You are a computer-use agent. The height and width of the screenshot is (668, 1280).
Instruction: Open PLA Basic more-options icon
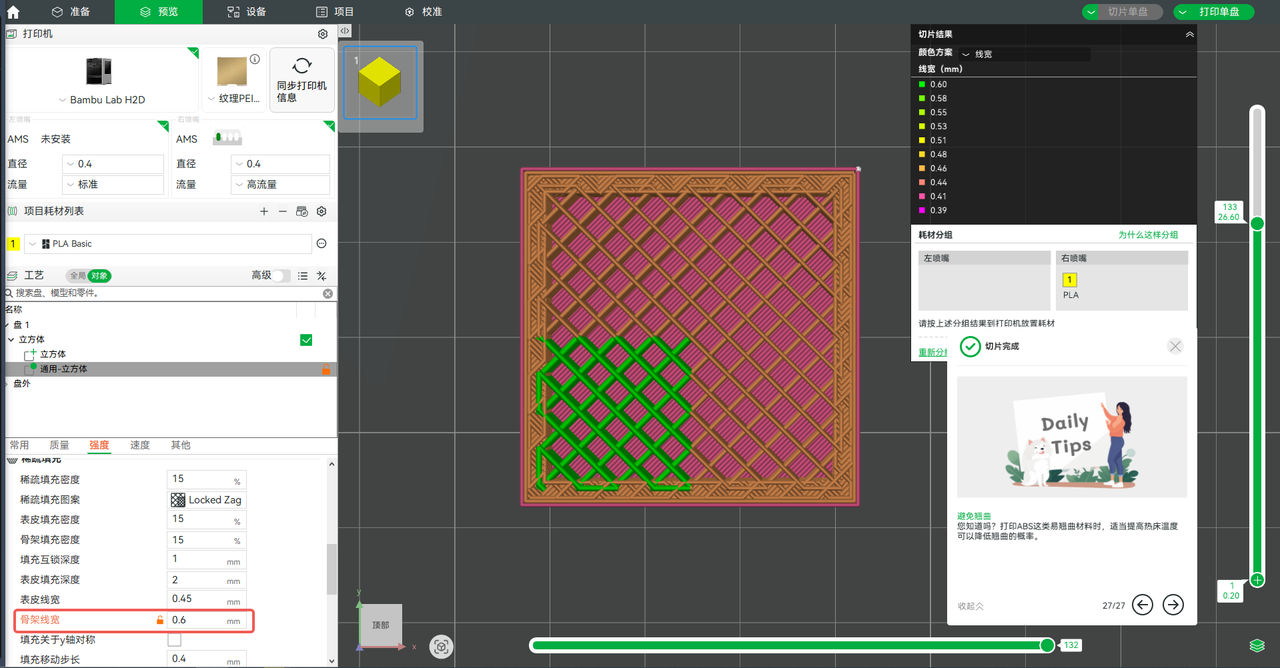point(322,244)
